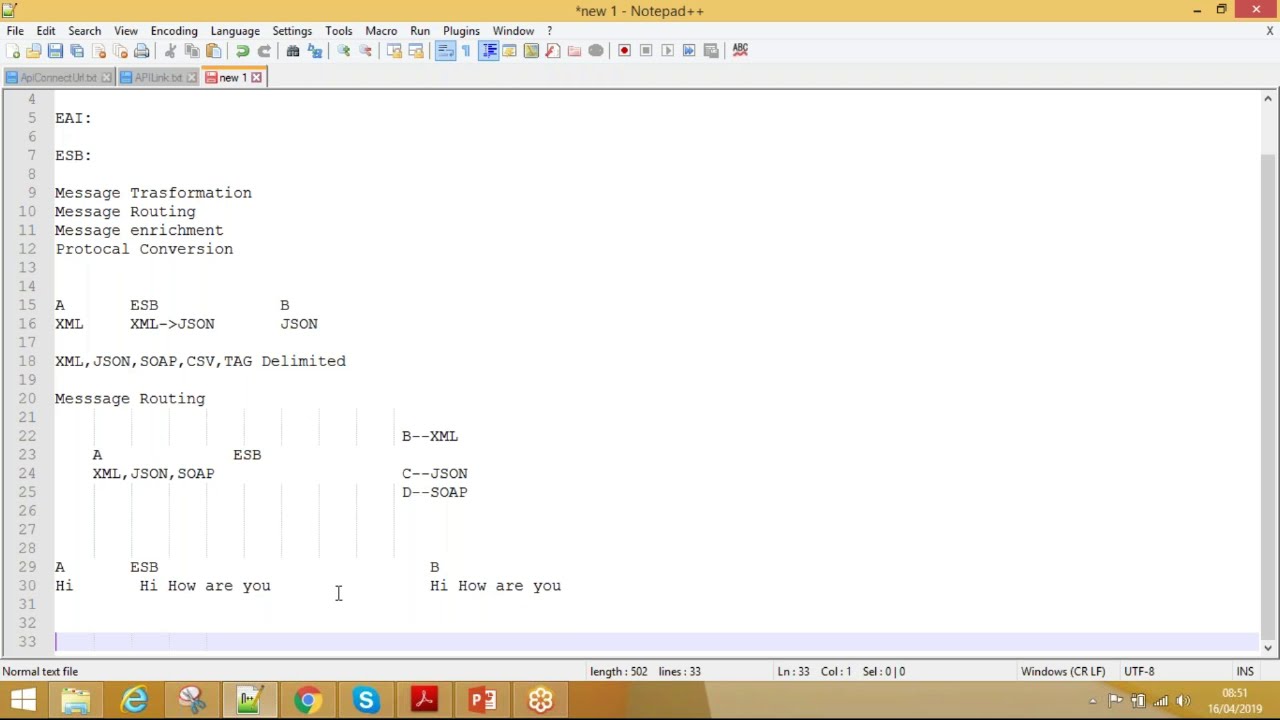Click the scrollbar up arrow in the editor

[x=1268, y=98]
